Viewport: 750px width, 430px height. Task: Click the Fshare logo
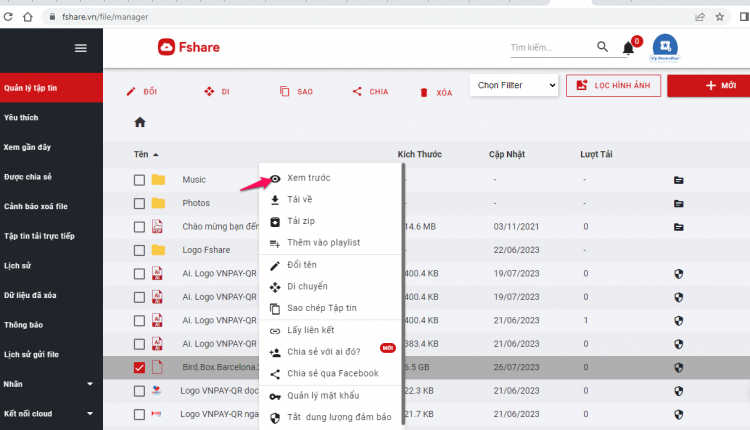coord(189,47)
